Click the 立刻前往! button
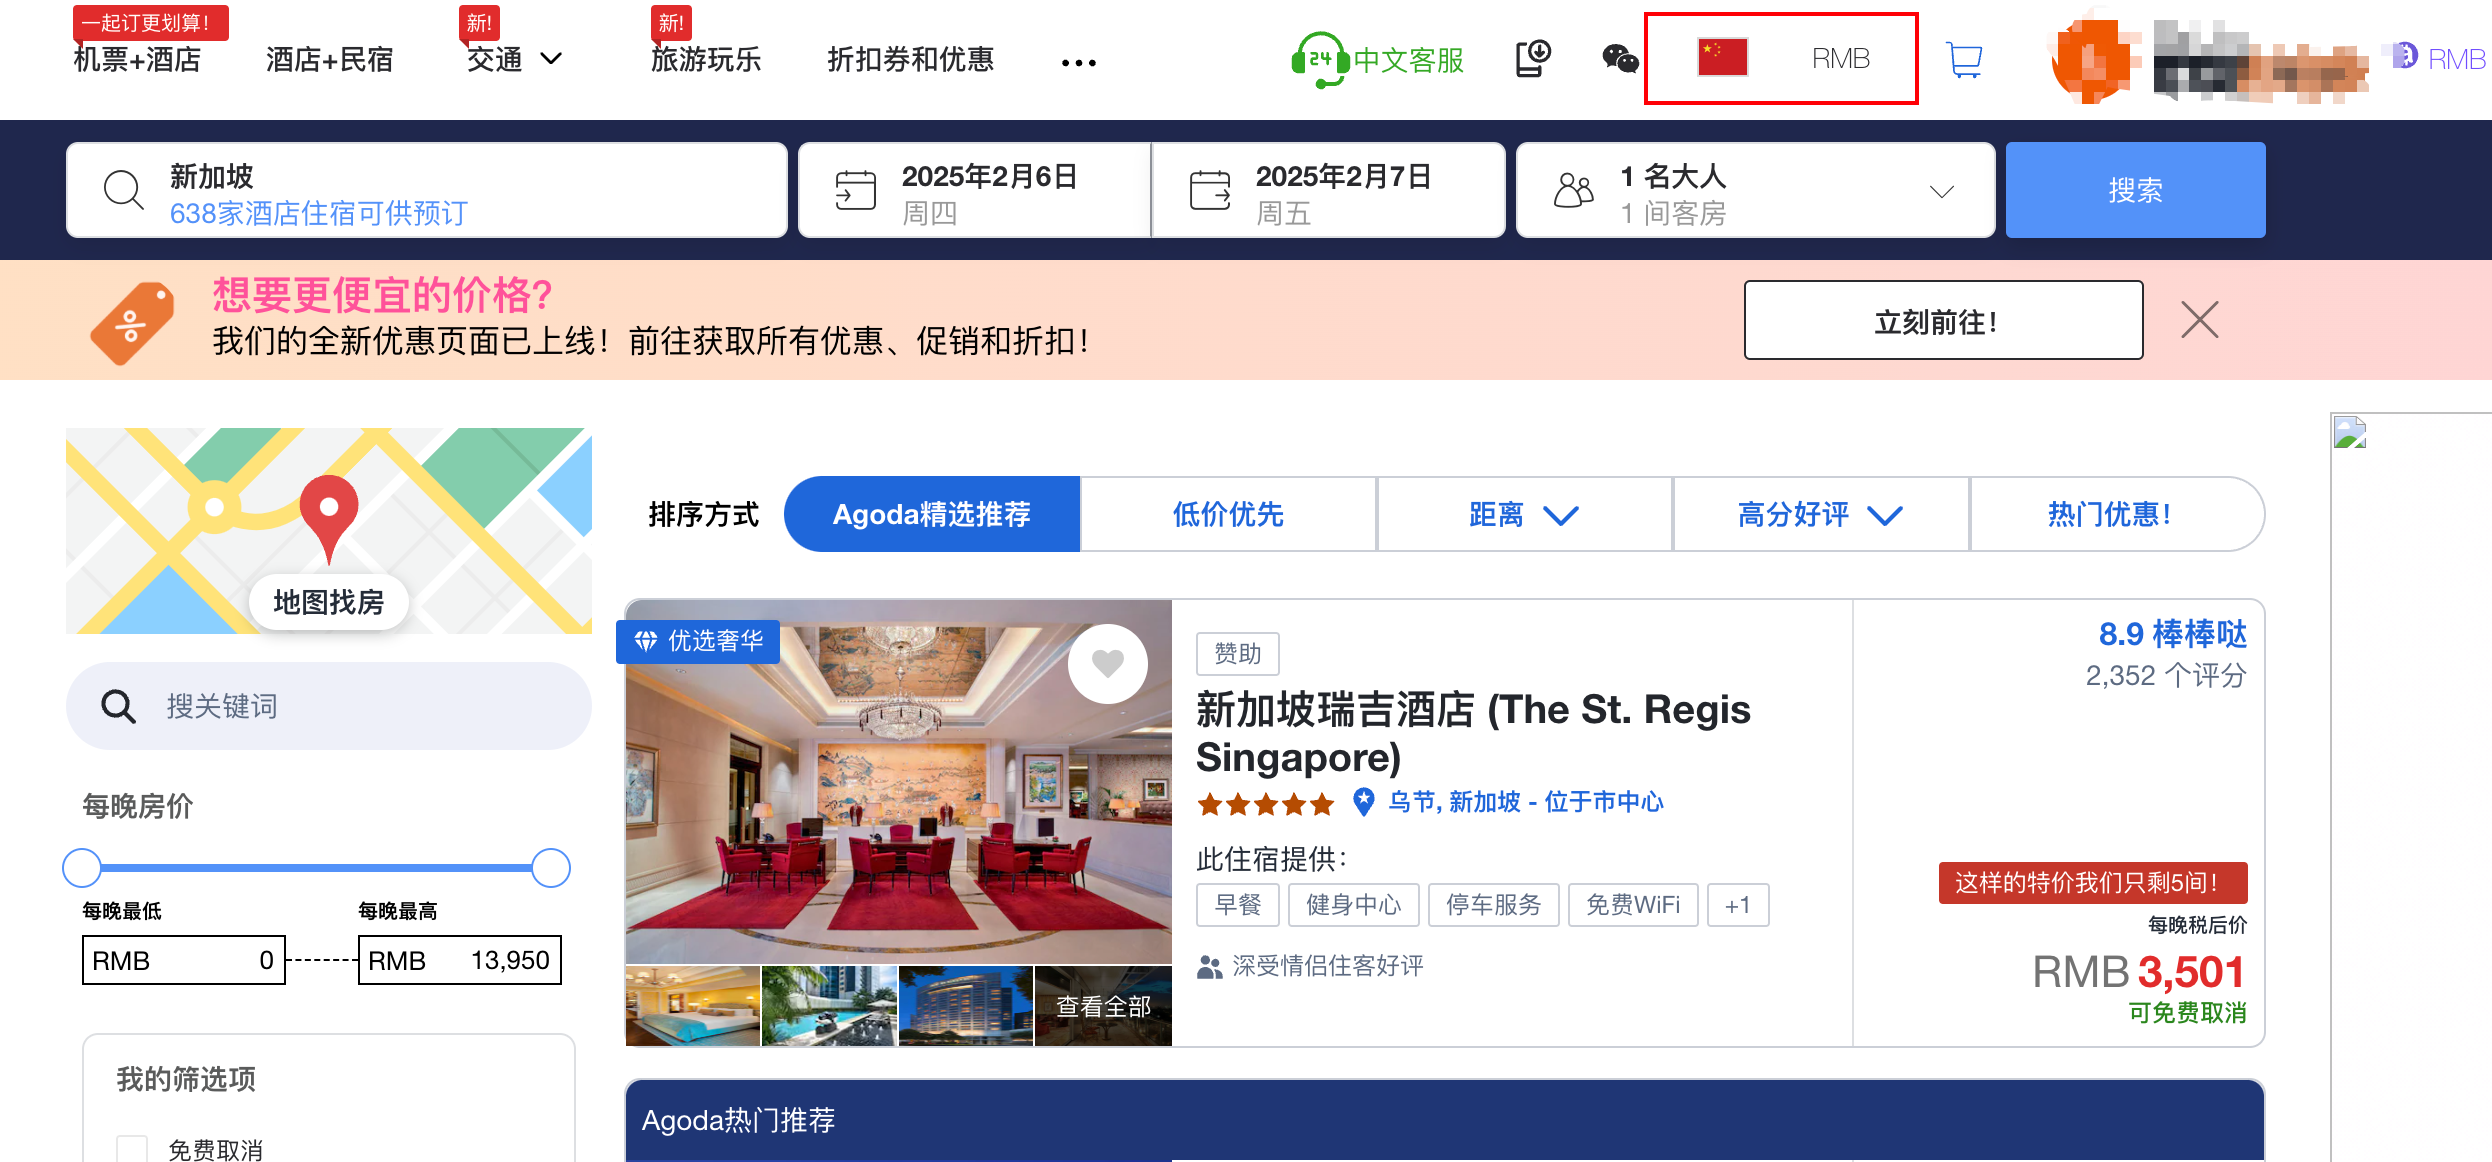Screen dimensions: 2492x1162 coord(1943,320)
